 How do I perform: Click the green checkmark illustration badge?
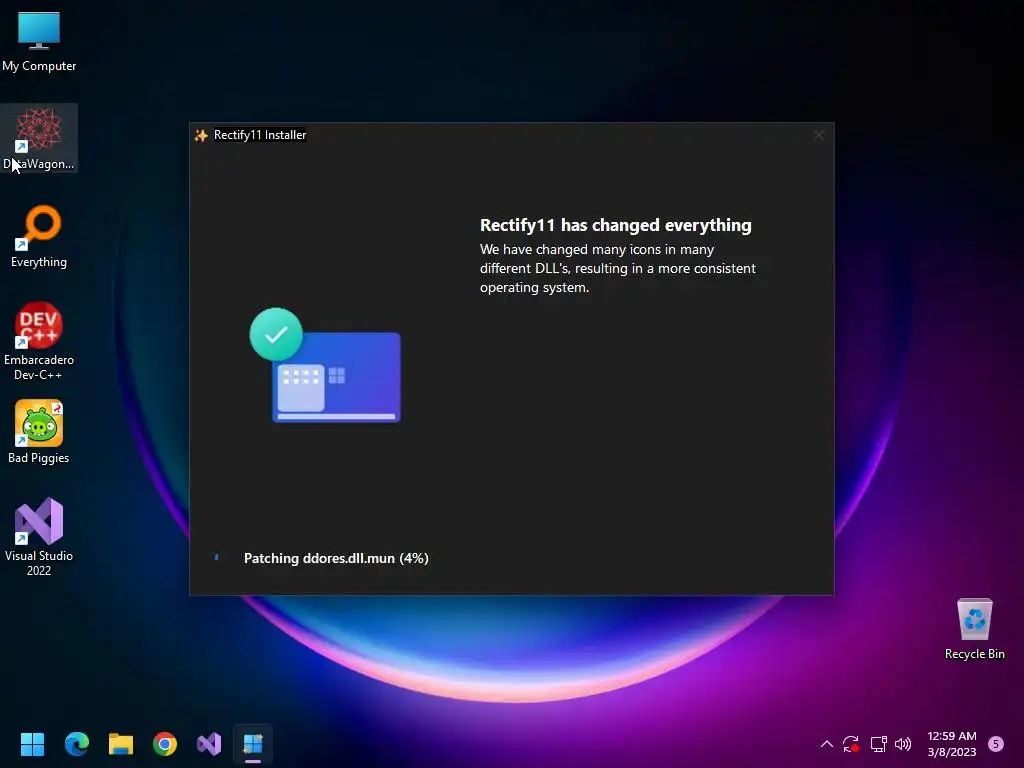[276, 334]
